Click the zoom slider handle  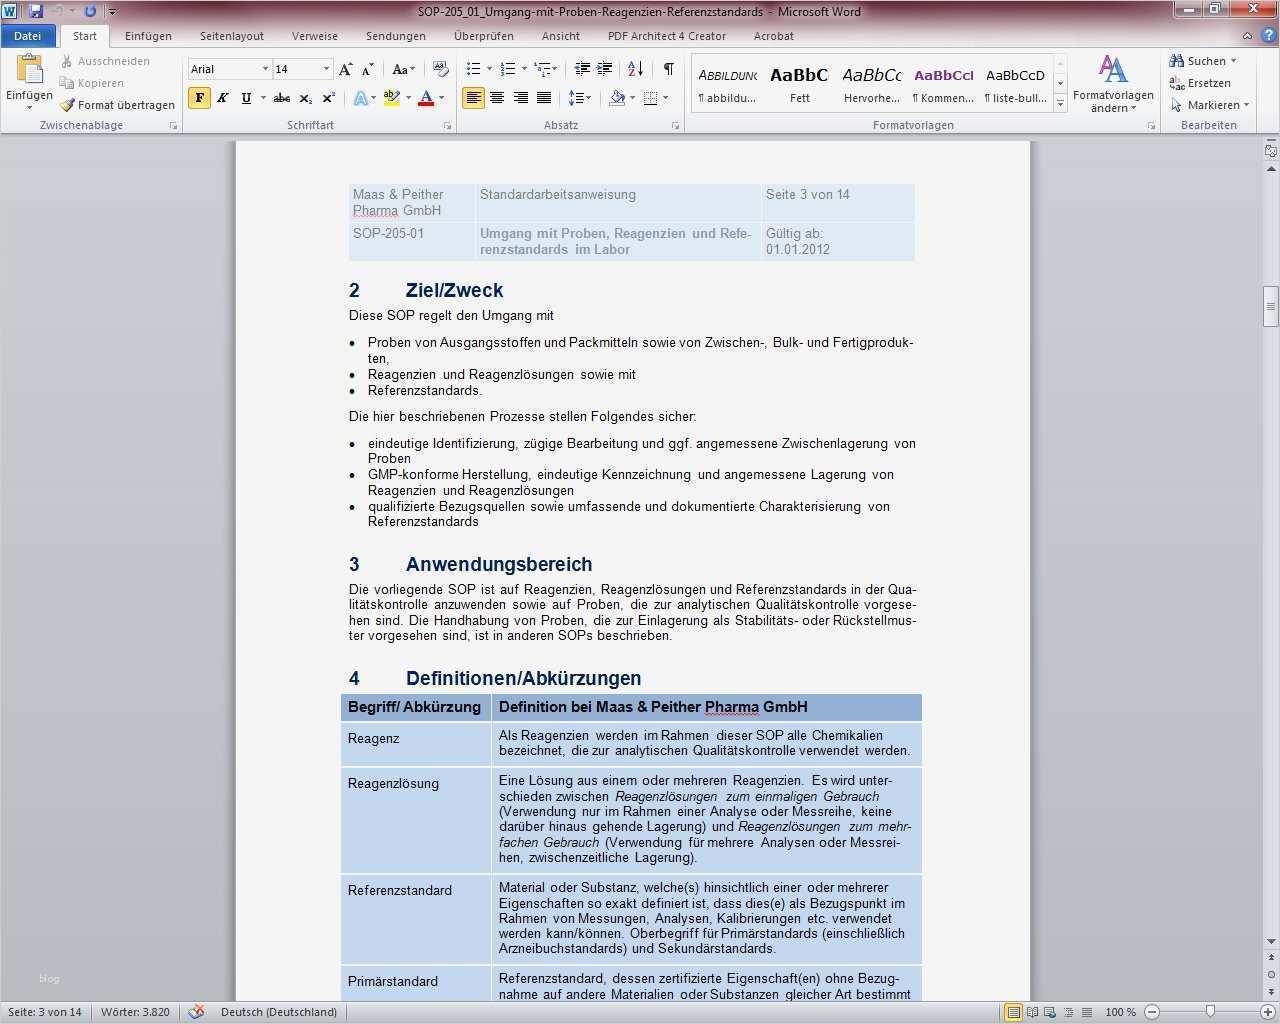pos(1210,1012)
